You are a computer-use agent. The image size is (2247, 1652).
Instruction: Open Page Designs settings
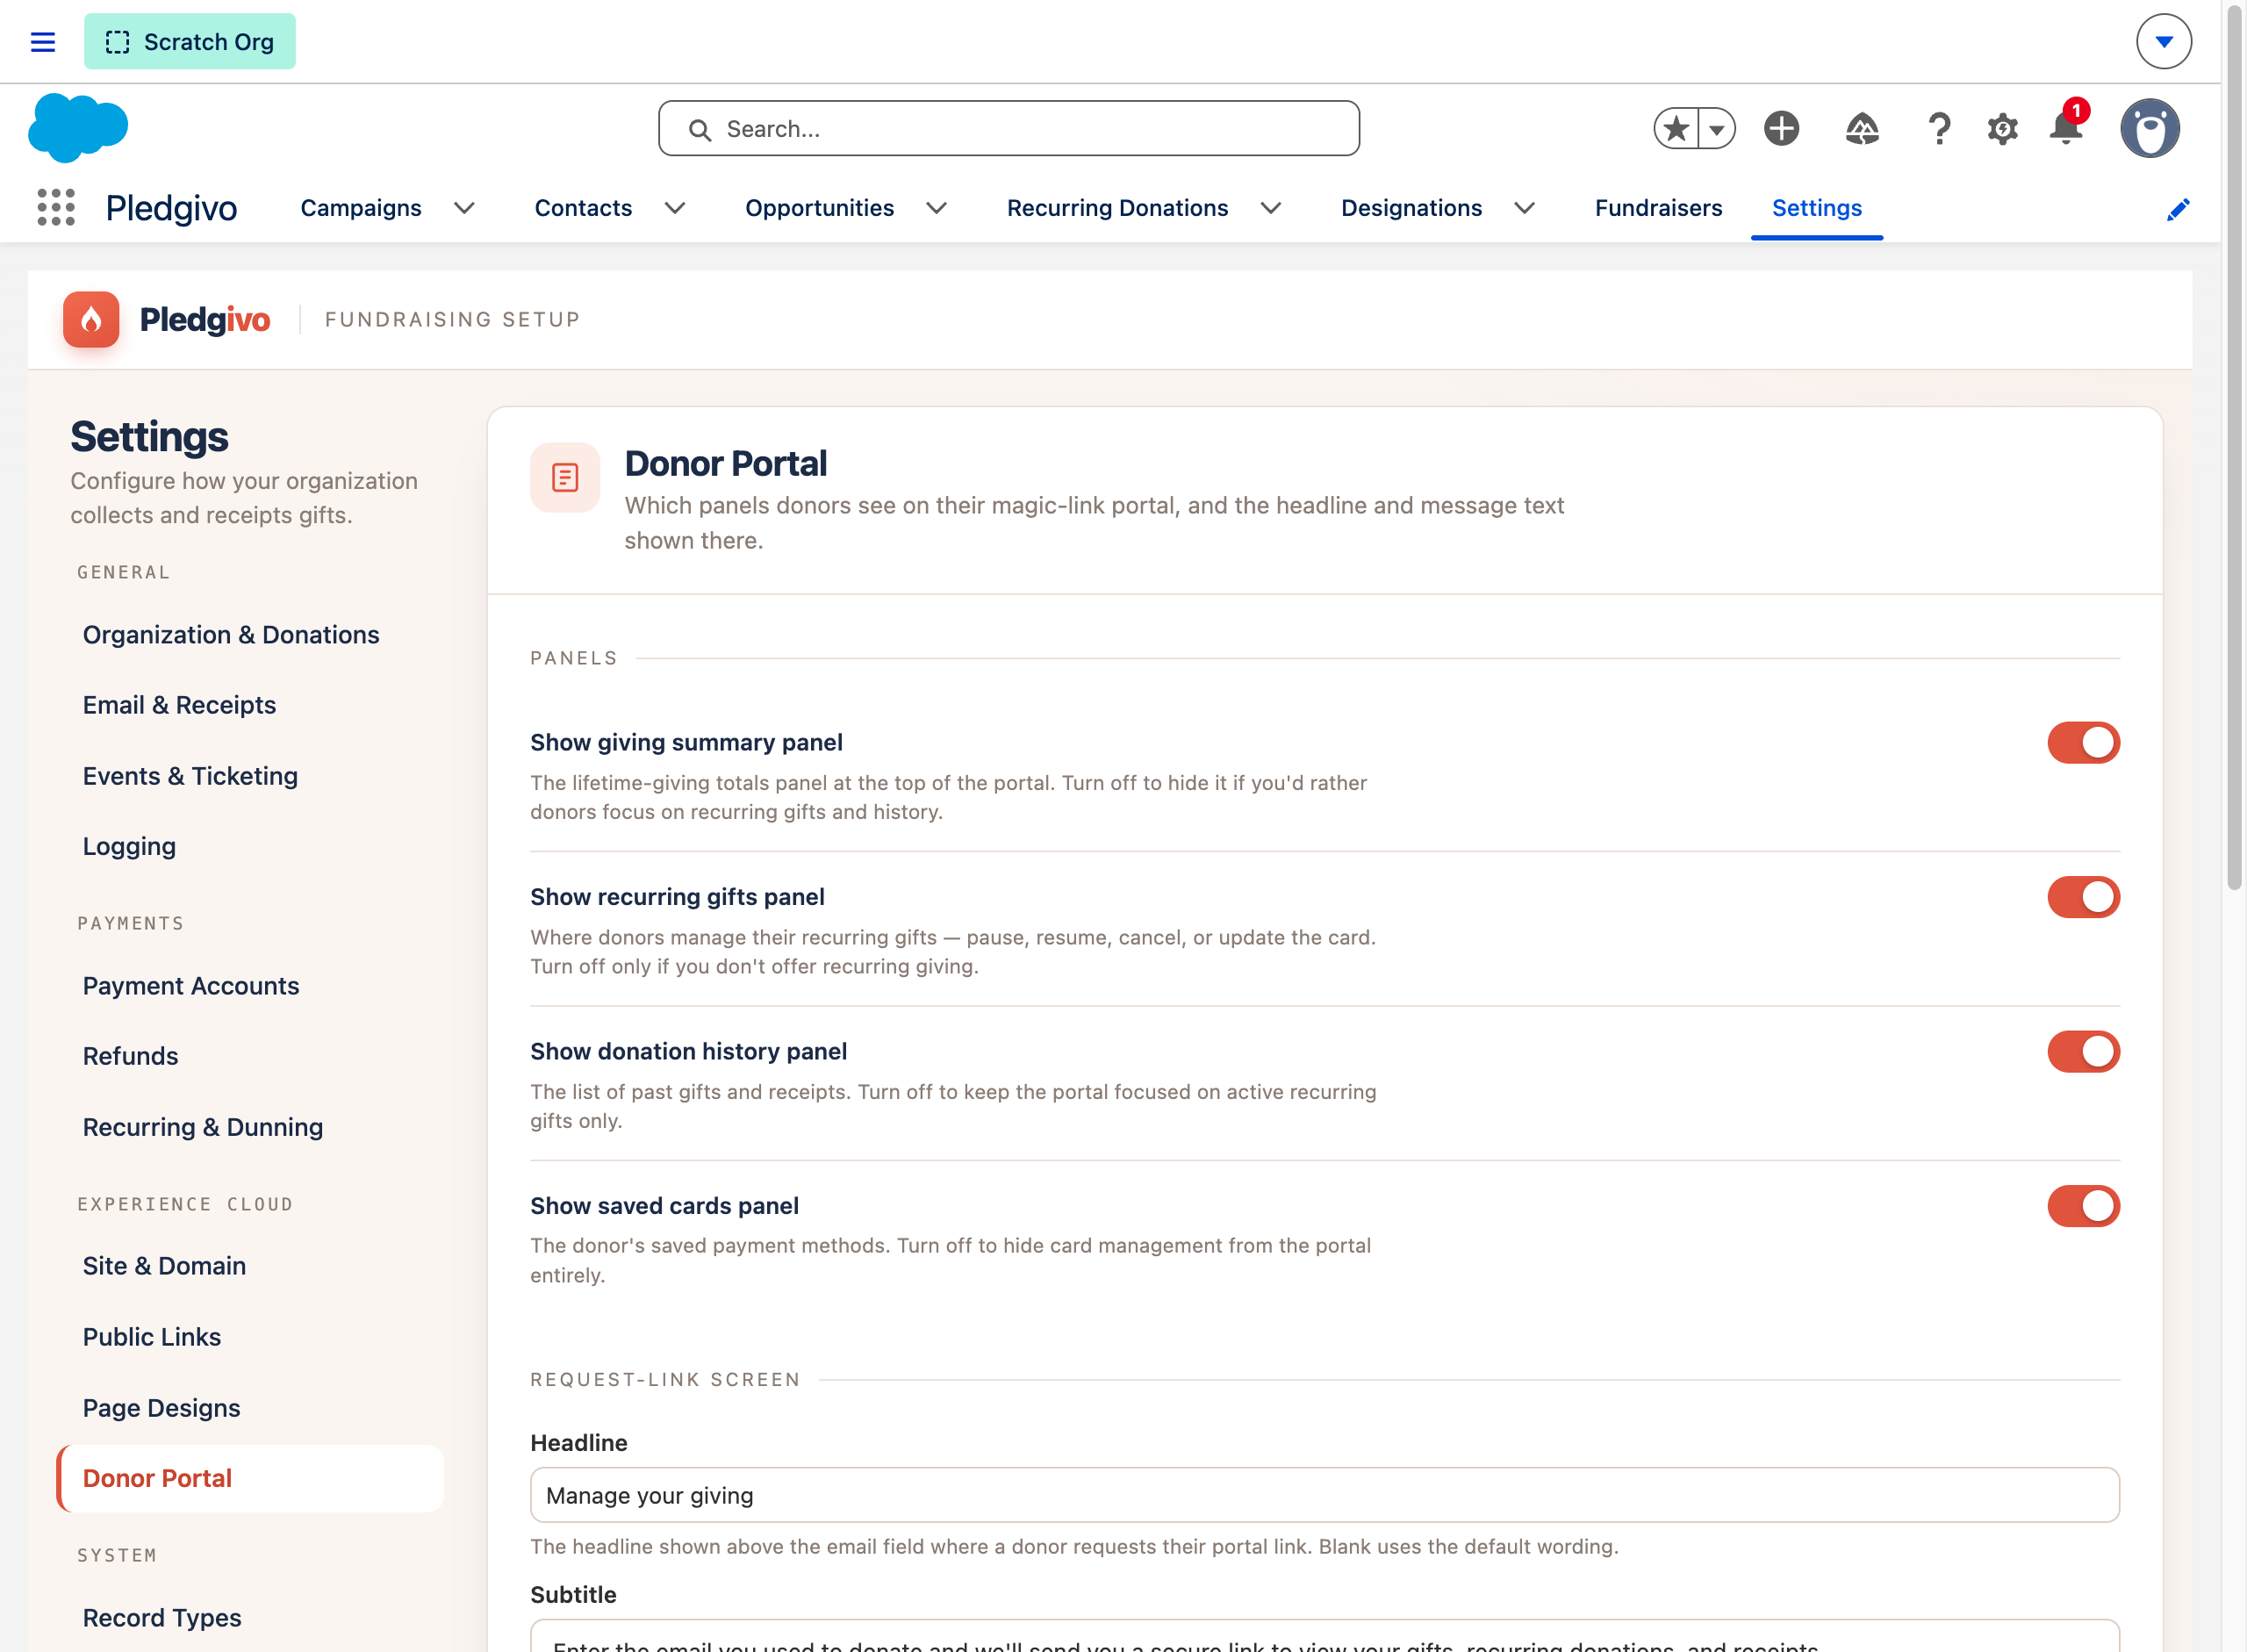coord(250,1408)
